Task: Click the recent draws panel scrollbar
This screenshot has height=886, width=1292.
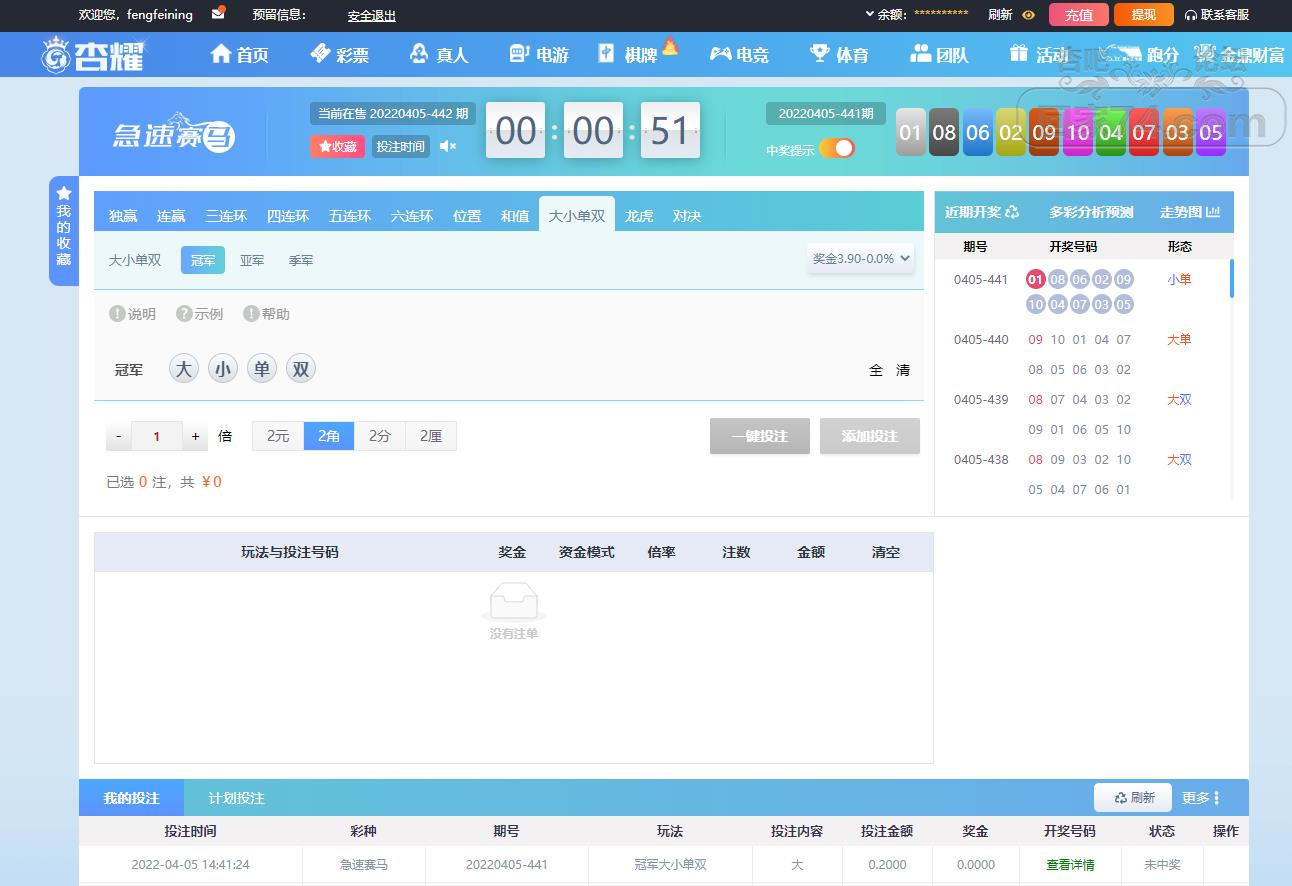Action: (1232, 279)
